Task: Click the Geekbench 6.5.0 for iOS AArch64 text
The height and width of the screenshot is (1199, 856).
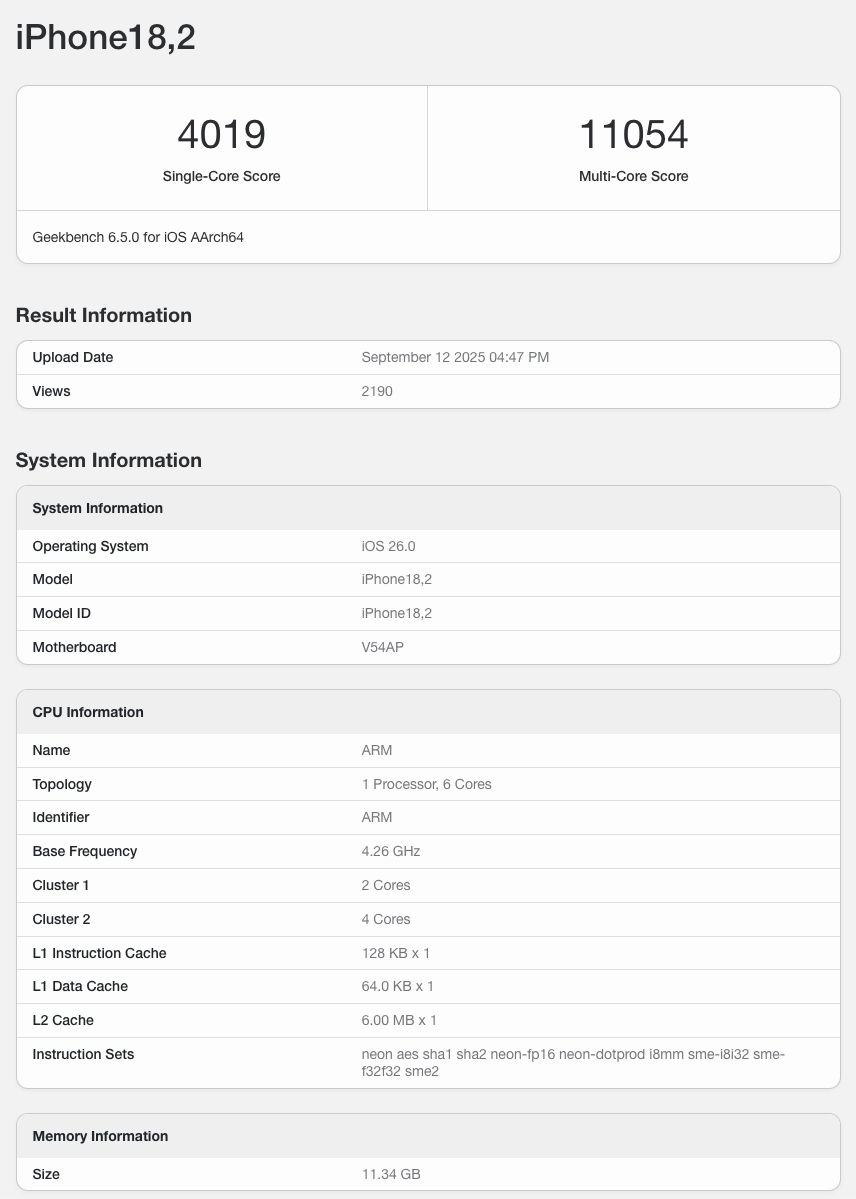Action: pyautogui.click(x=138, y=237)
